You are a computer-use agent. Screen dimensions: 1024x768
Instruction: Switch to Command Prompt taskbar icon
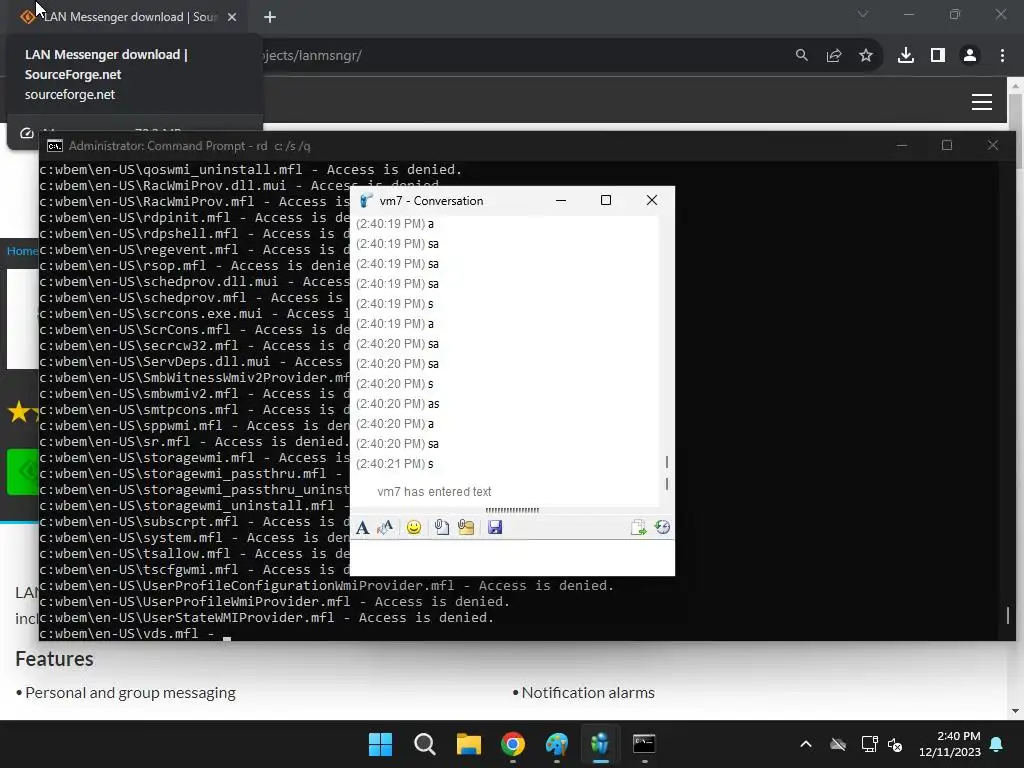coord(644,744)
